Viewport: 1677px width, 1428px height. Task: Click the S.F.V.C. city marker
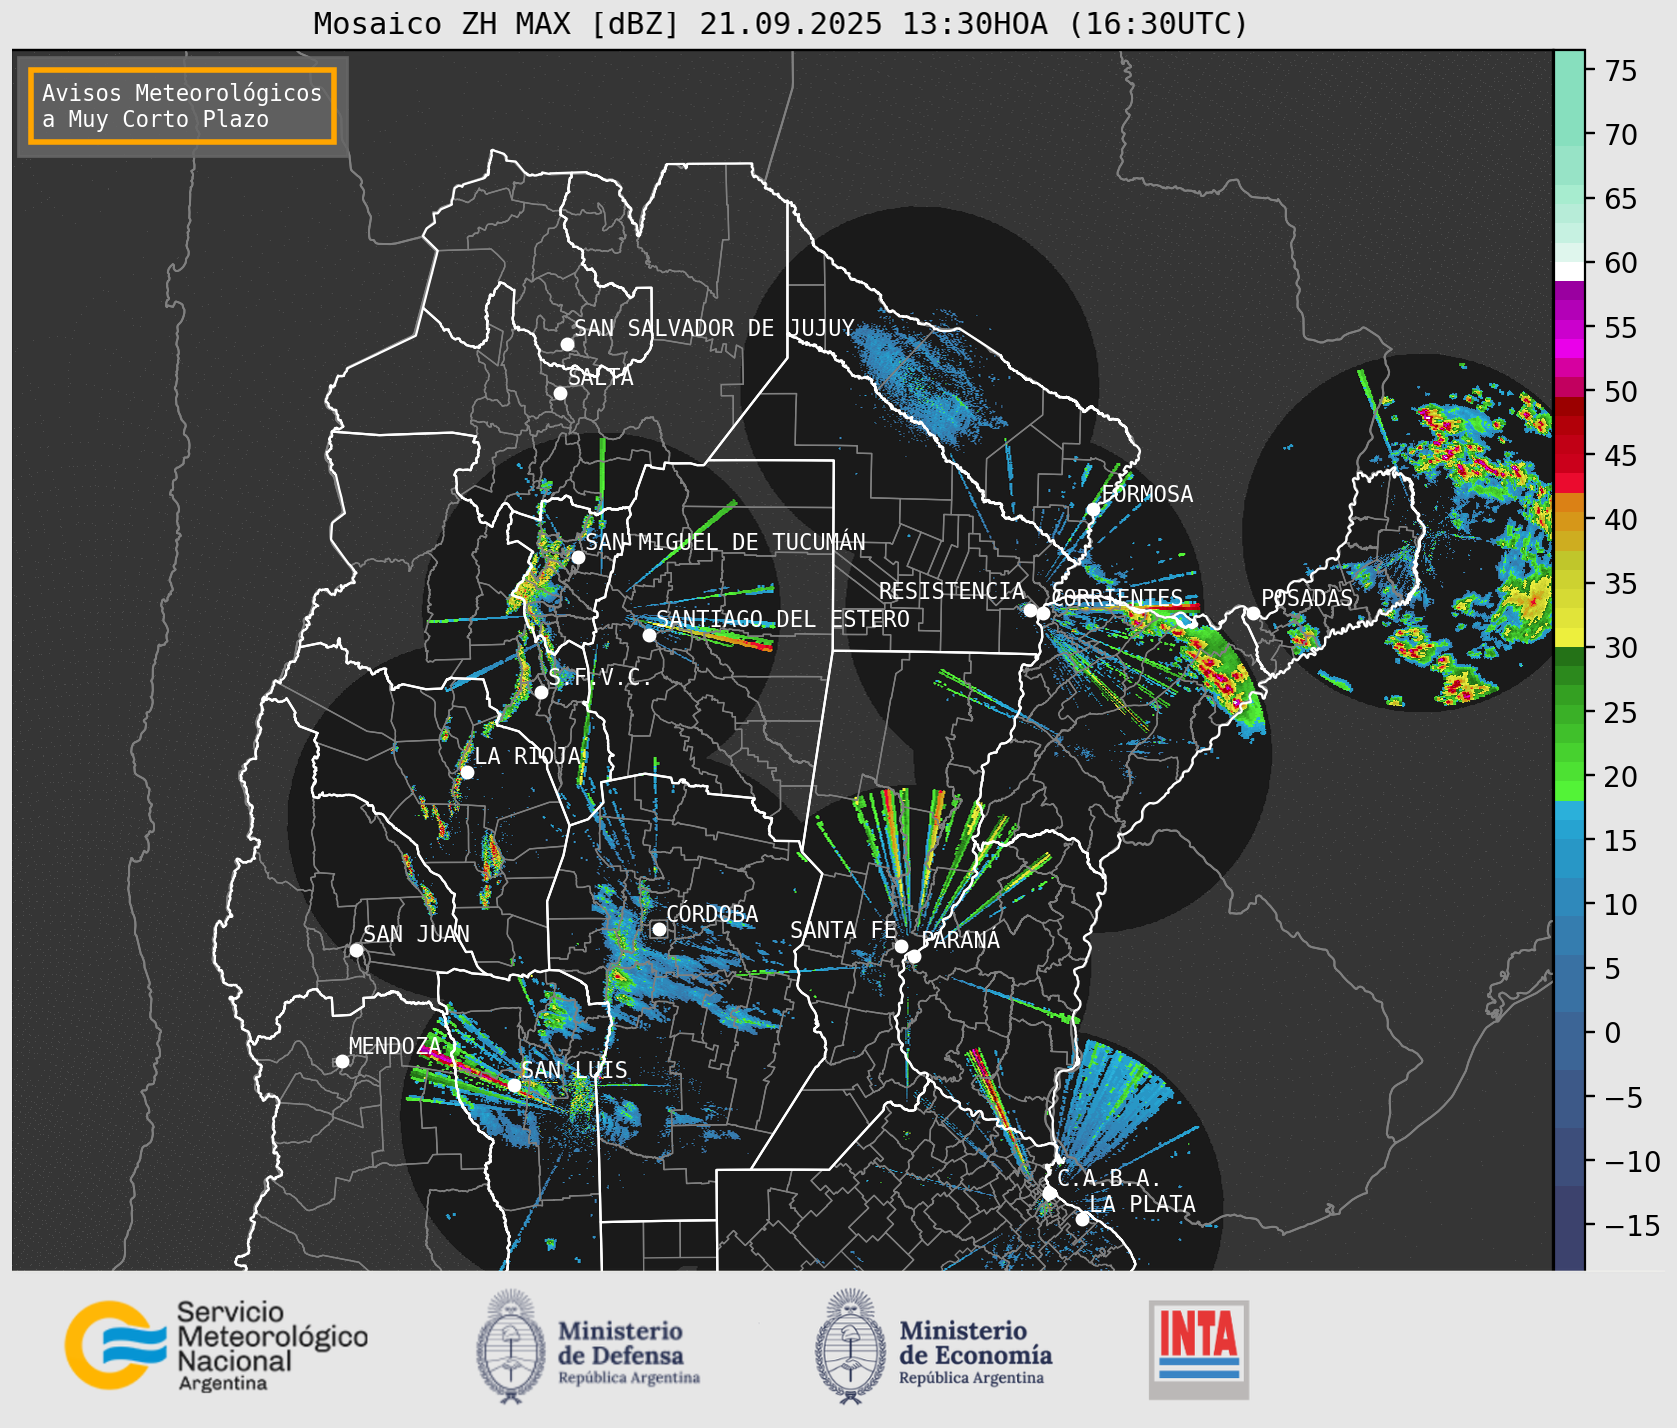click(541, 692)
